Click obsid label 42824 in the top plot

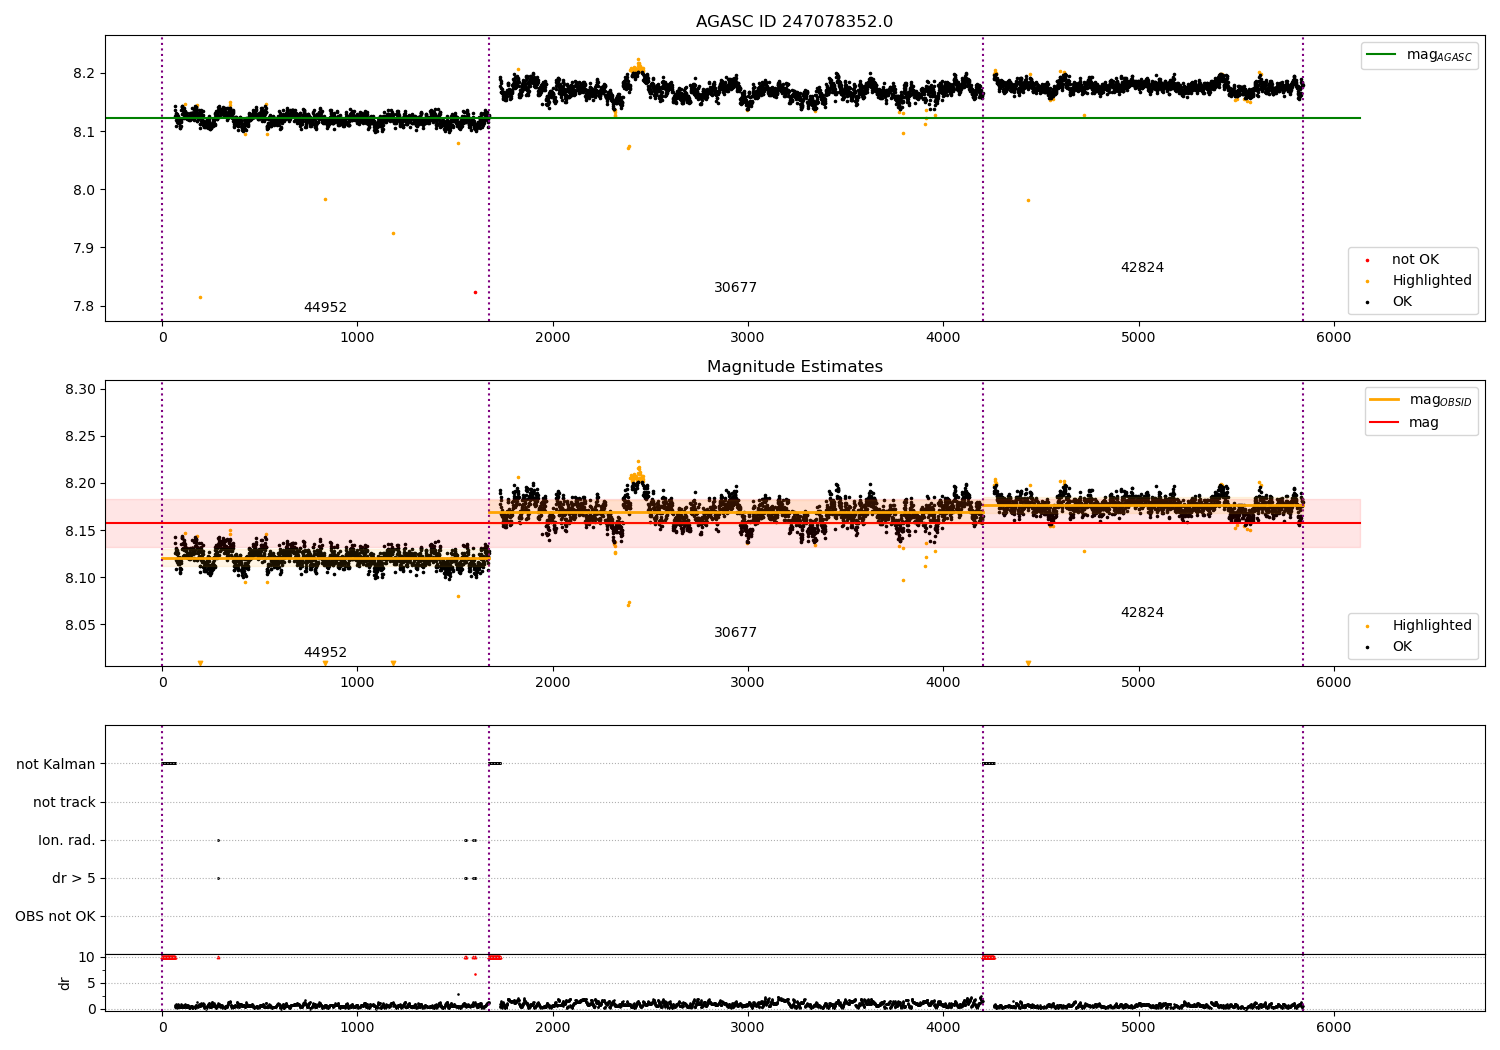click(1142, 268)
